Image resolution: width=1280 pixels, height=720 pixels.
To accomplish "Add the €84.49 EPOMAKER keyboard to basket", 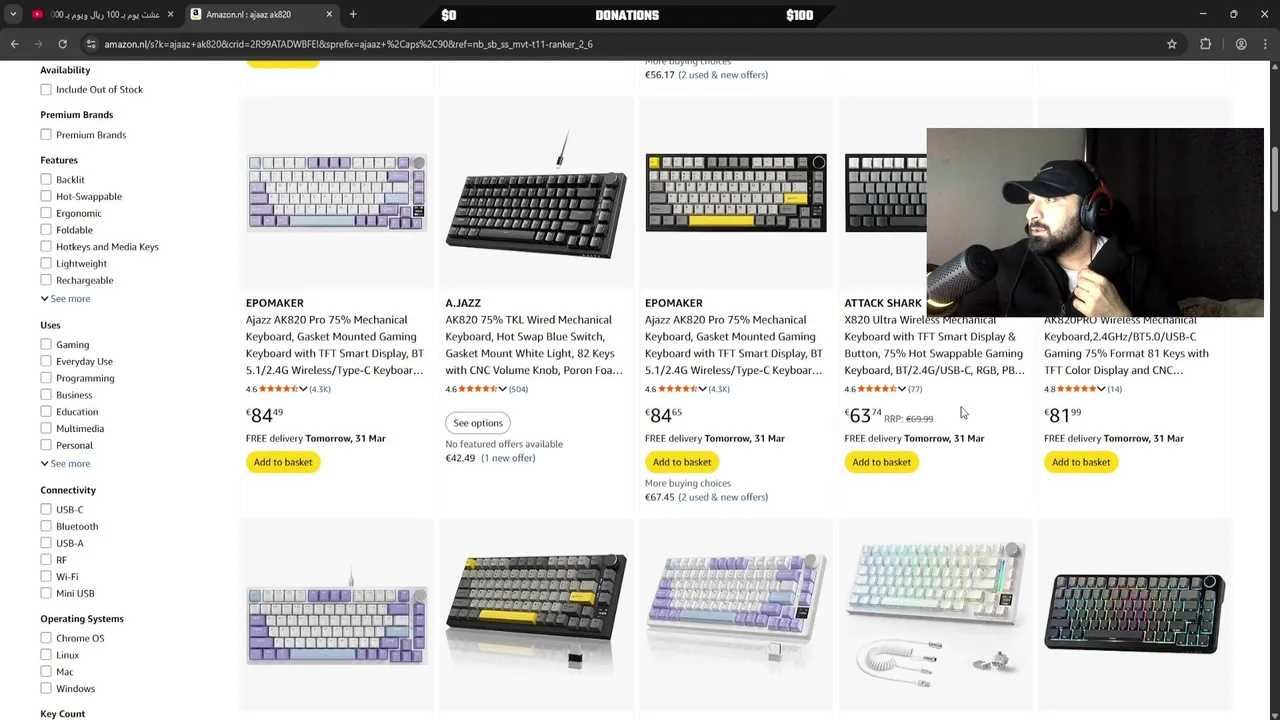I will pos(283,462).
